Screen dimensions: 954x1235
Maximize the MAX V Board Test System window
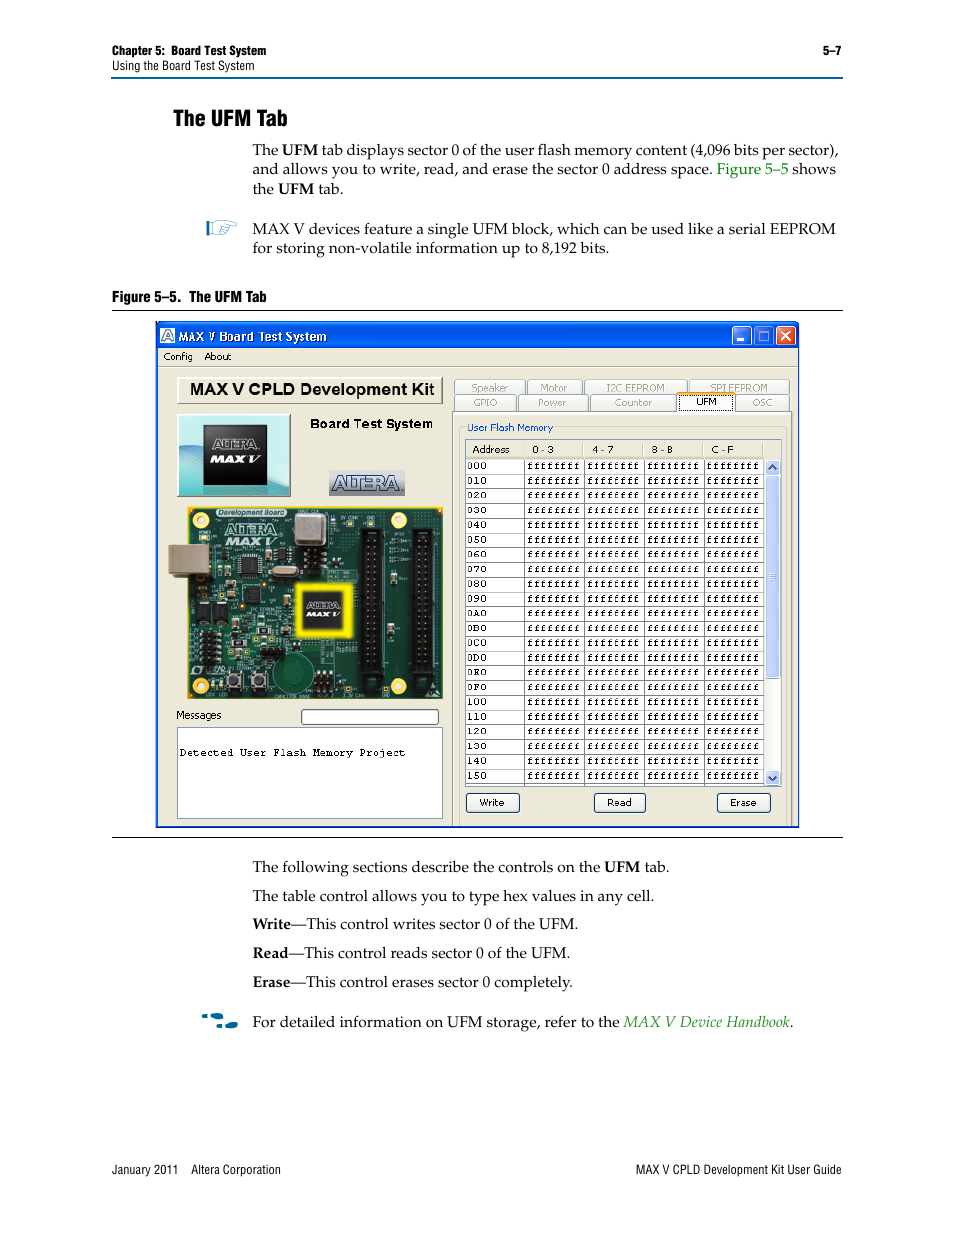pos(764,336)
